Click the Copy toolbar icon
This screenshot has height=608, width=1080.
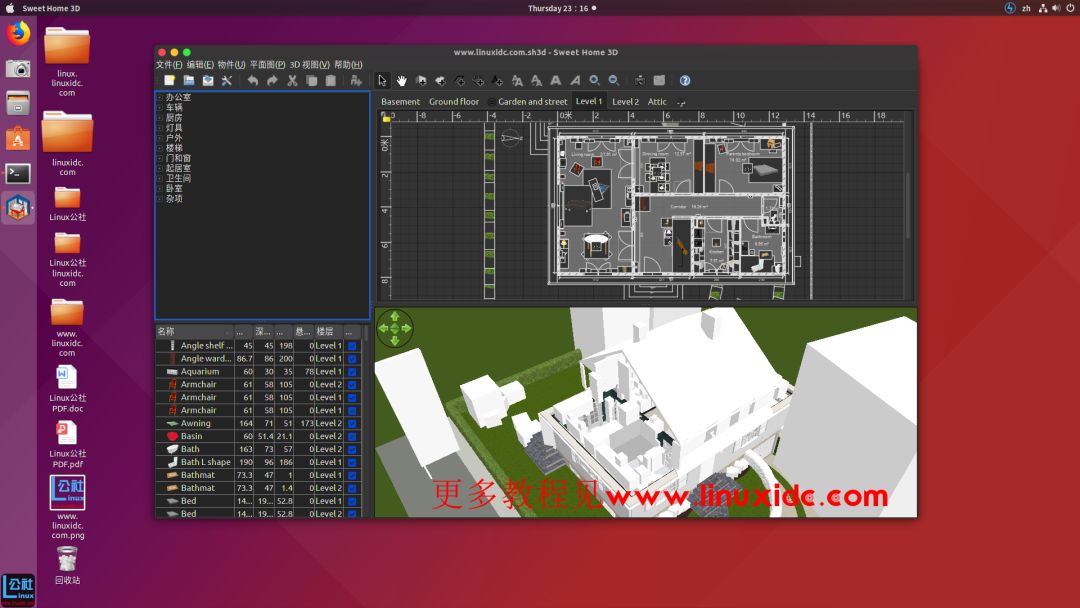pyautogui.click(x=311, y=81)
